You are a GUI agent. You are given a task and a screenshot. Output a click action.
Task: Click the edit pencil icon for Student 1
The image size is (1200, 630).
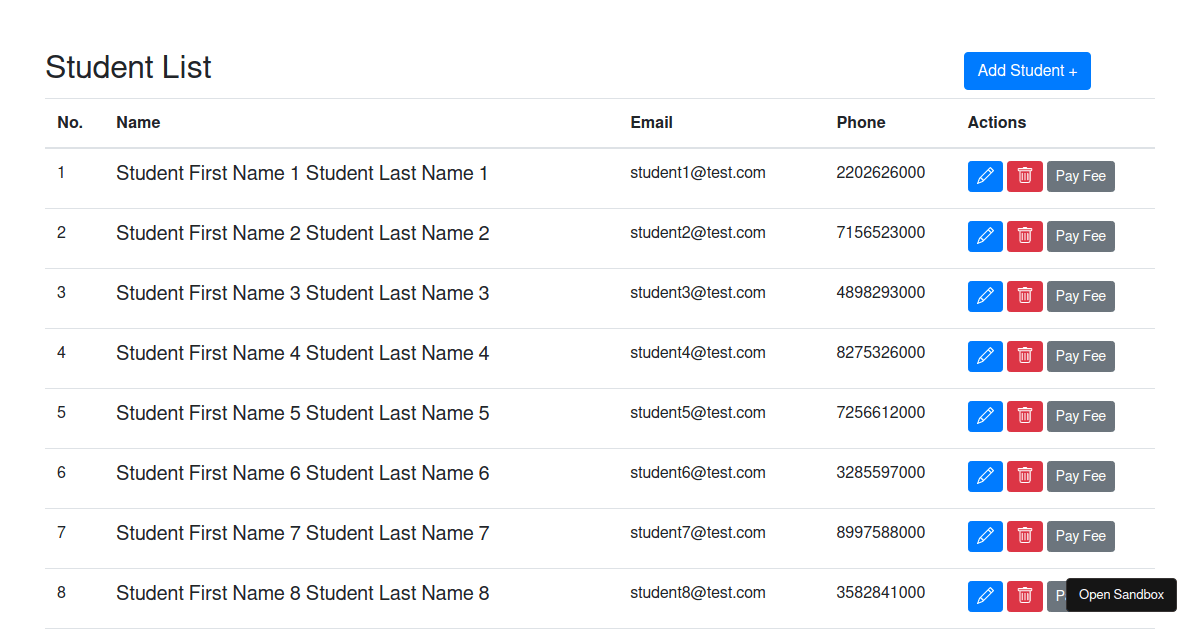pos(985,176)
